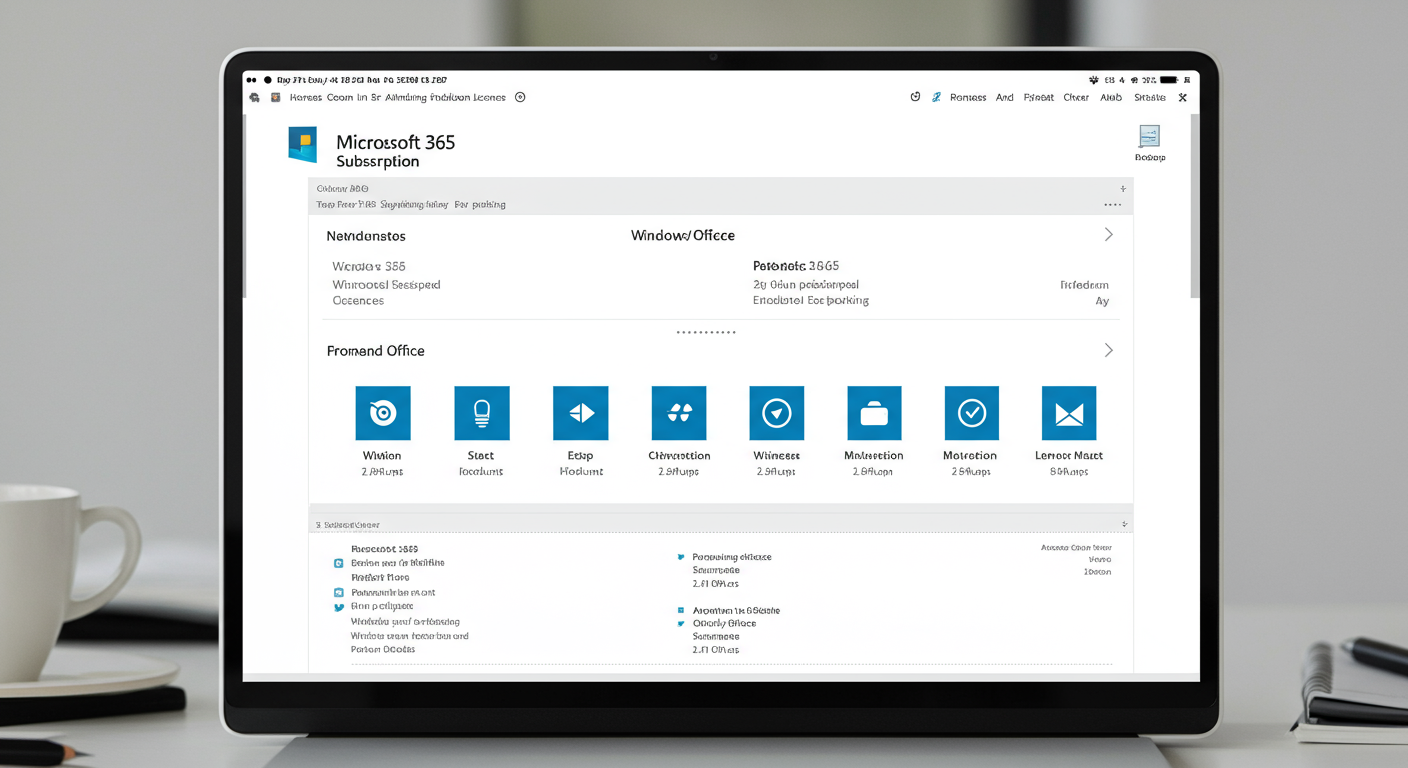This screenshot has height=768, width=1408.
Task: Open the three-dot menu in the gray header
Action: 1112,204
